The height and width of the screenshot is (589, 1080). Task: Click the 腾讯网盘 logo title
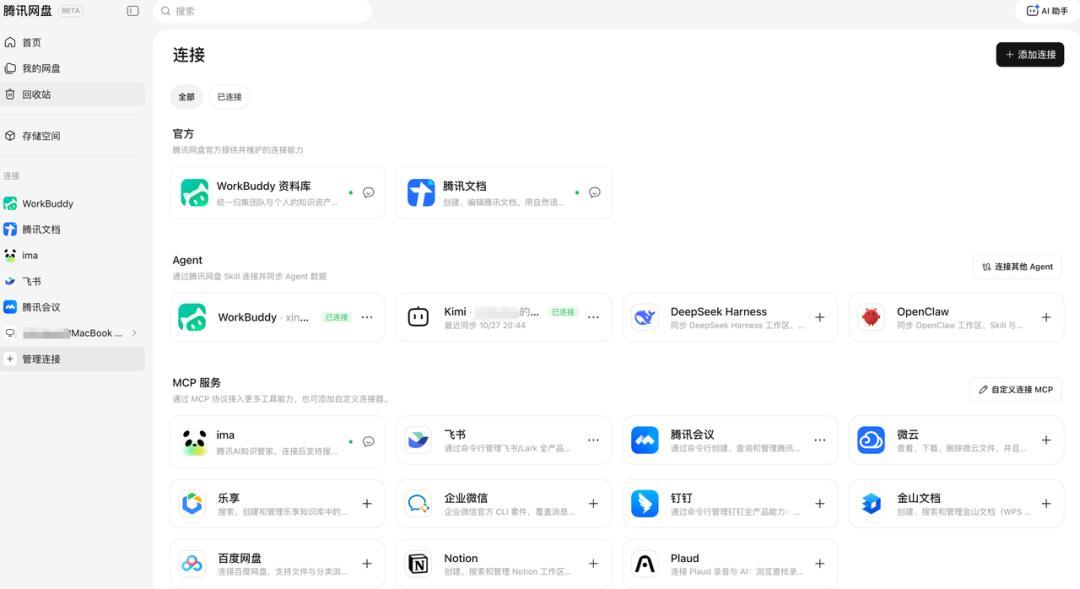pos(28,10)
